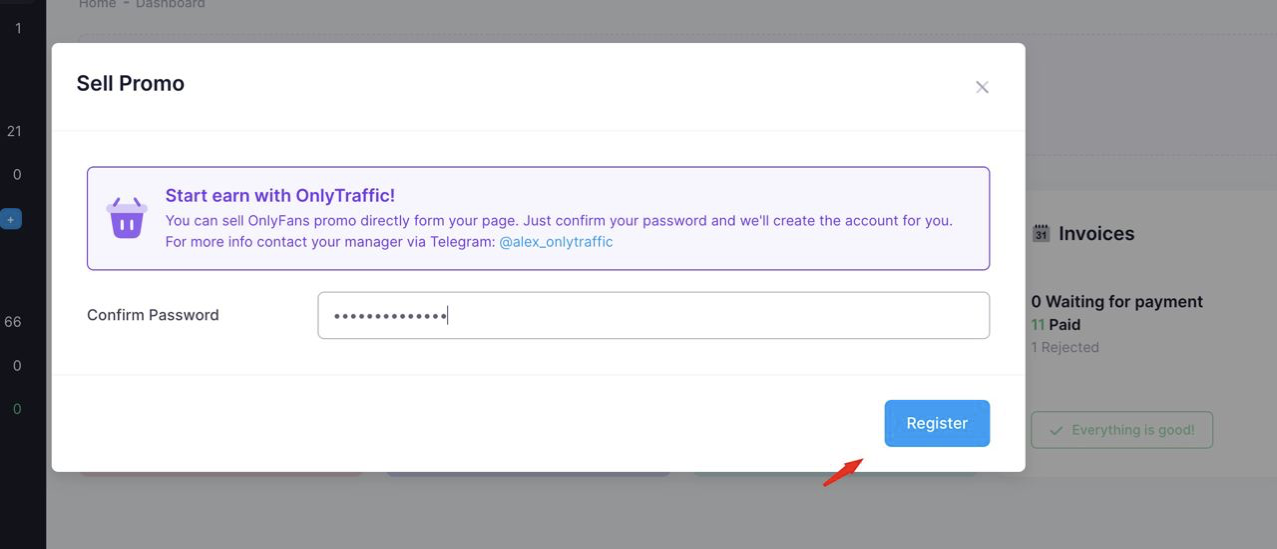
Task: Click the checkmark icon beside Everything is good
Action: (1055, 430)
